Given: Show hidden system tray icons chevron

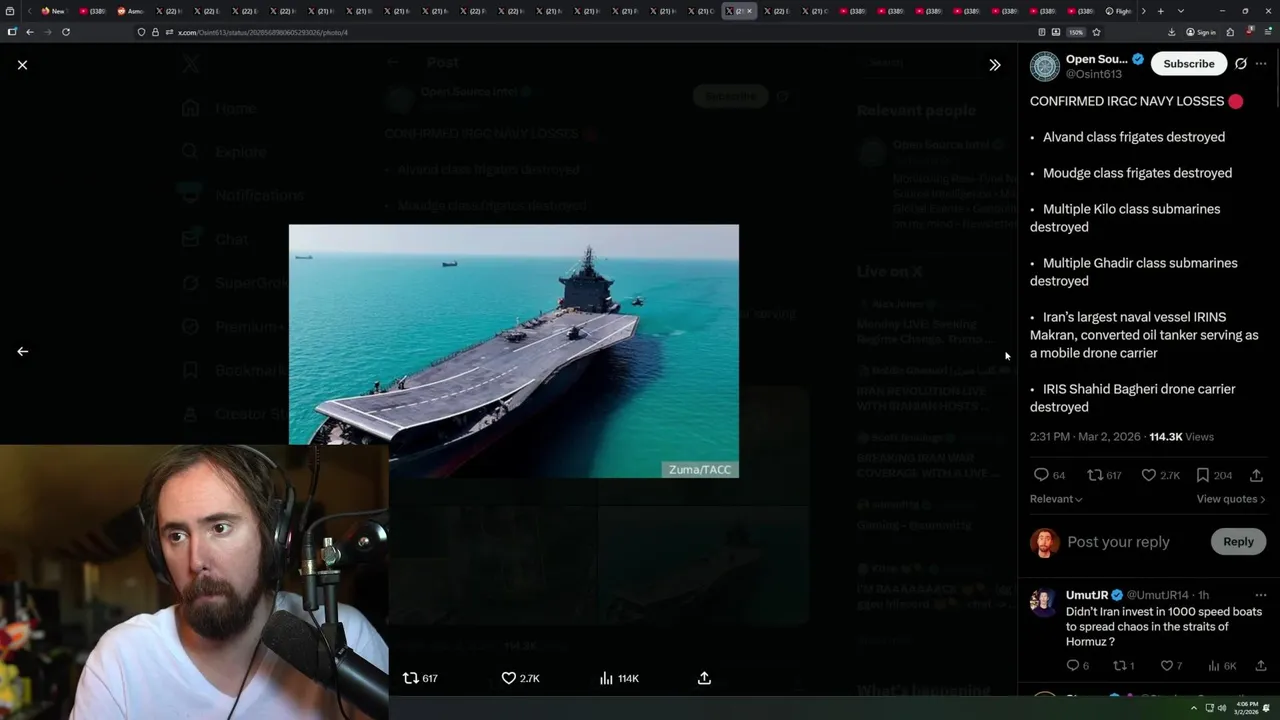Looking at the screenshot, I should tap(1194, 708).
